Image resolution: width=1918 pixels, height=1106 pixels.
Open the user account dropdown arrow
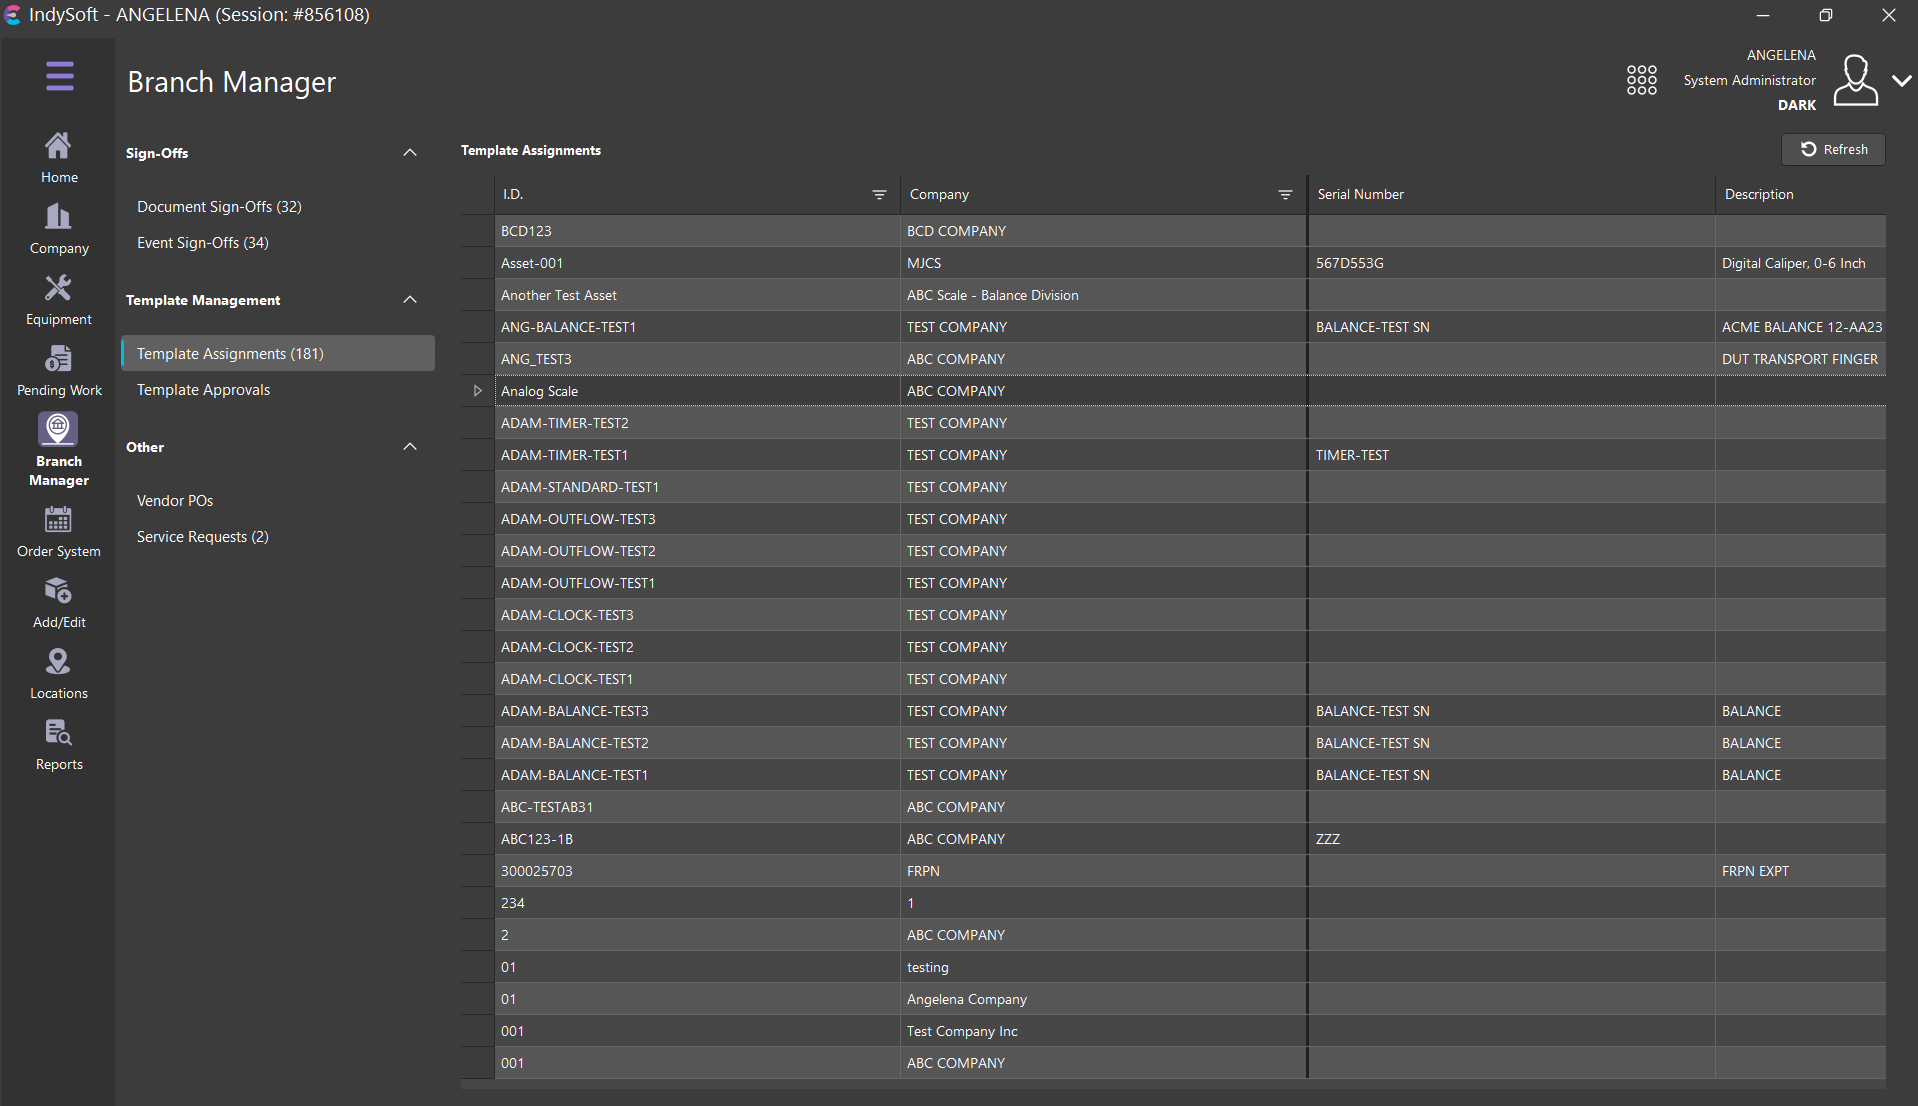[1901, 81]
